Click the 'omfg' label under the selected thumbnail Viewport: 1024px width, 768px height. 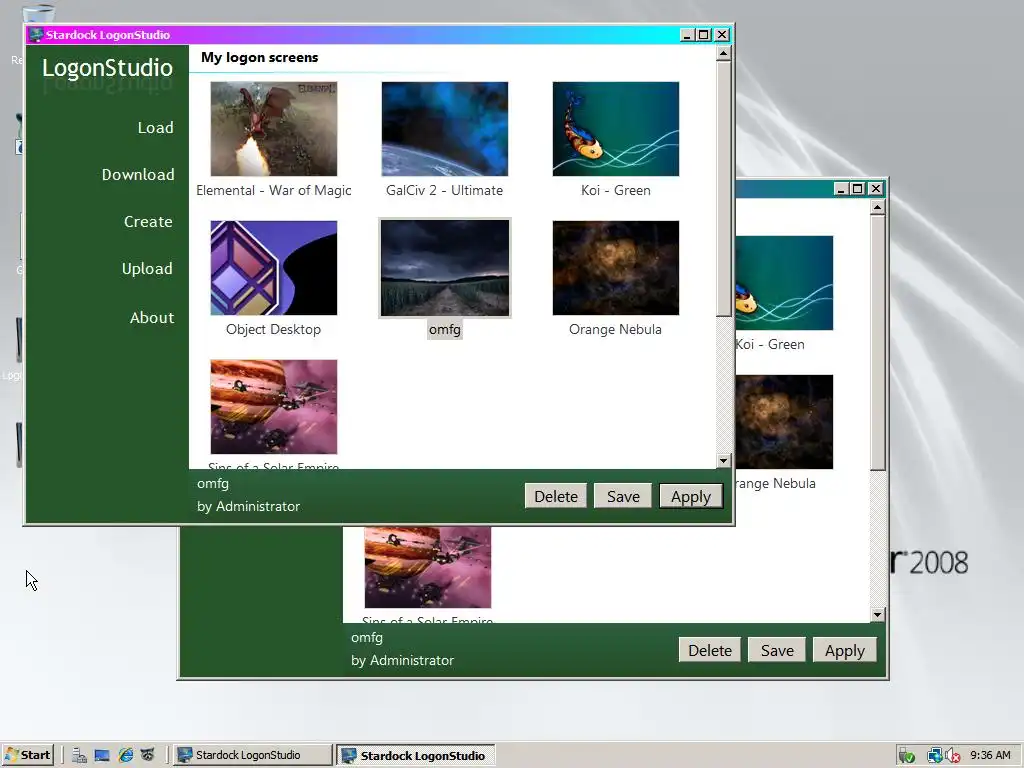445,330
